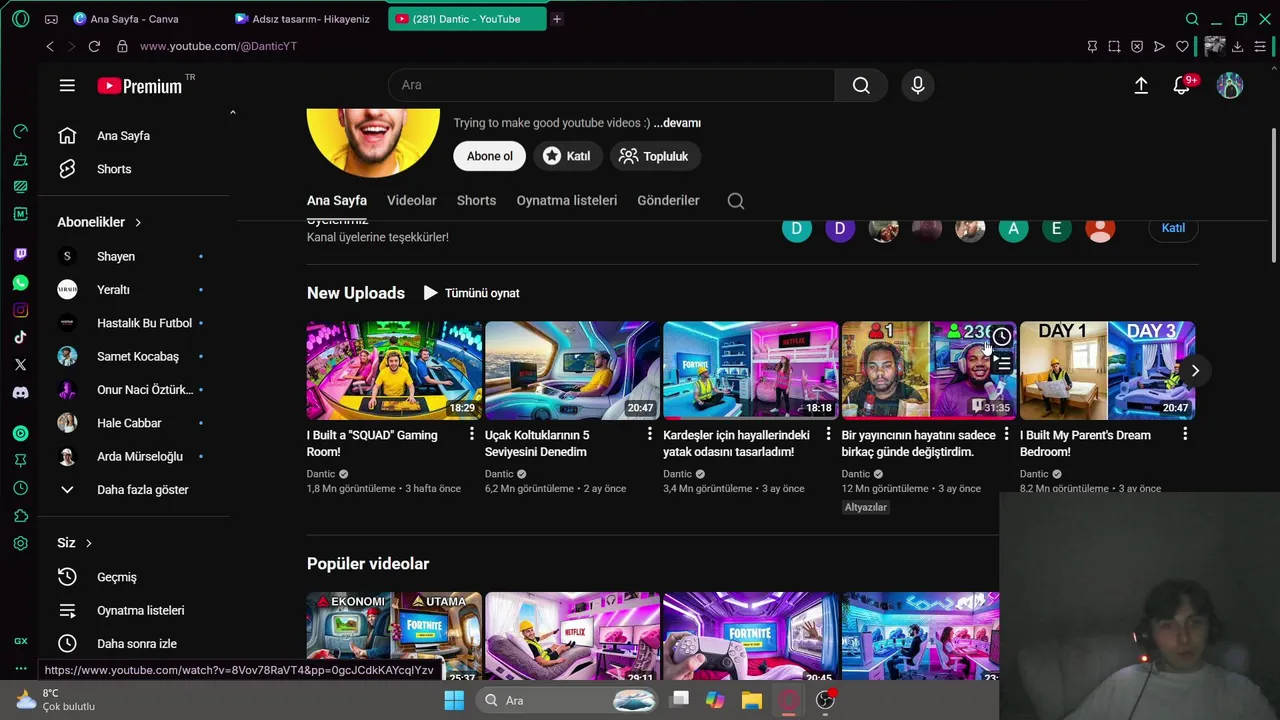Viewport: 1280px width, 720px height.
Task: Open Windows Start menu
Action: pos(454,701)
